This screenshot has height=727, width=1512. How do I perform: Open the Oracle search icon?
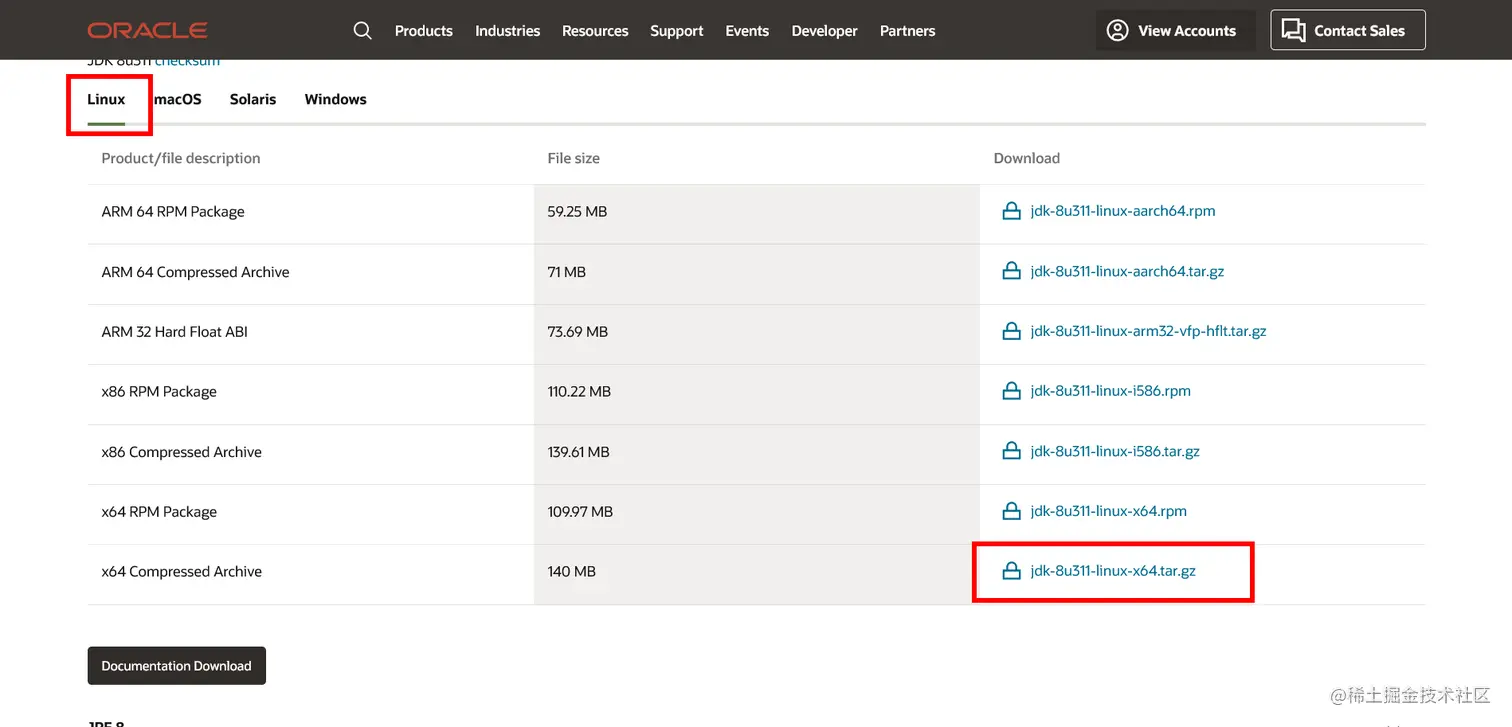[363, 31]
